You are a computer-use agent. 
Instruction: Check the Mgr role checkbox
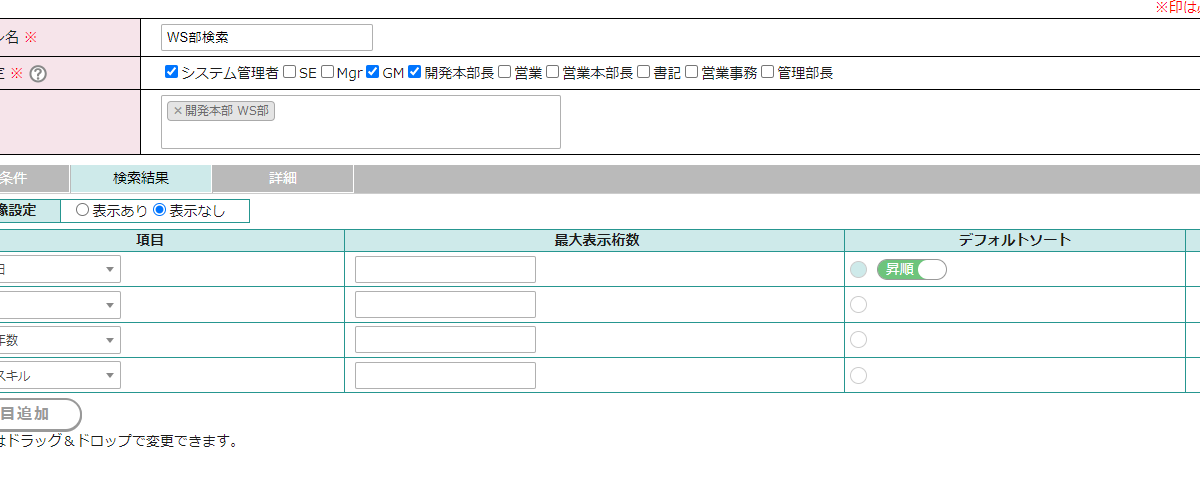327,72
